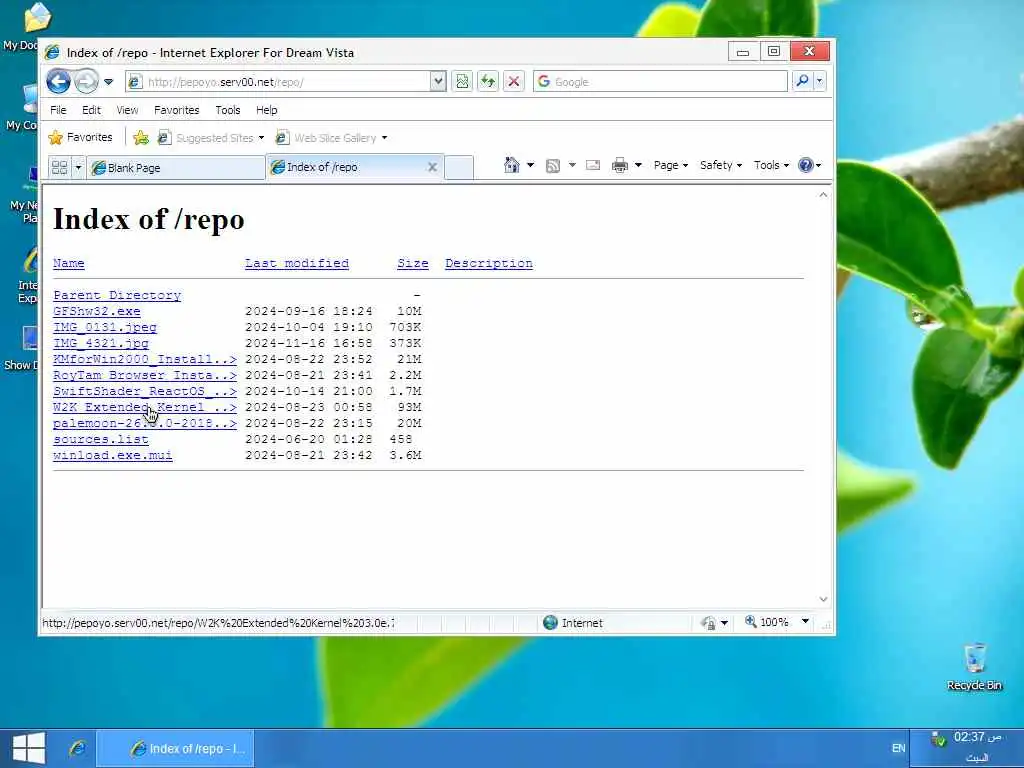This screenshot has width=1024, height=768.
Task: Open the Favorites star button
Action: pos(80,137)
